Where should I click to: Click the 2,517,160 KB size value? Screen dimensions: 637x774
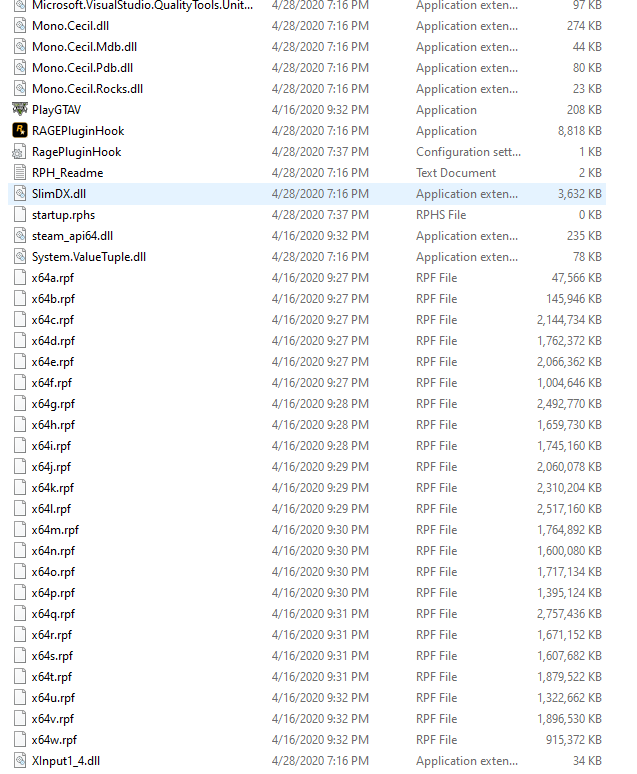coord(569,509)
